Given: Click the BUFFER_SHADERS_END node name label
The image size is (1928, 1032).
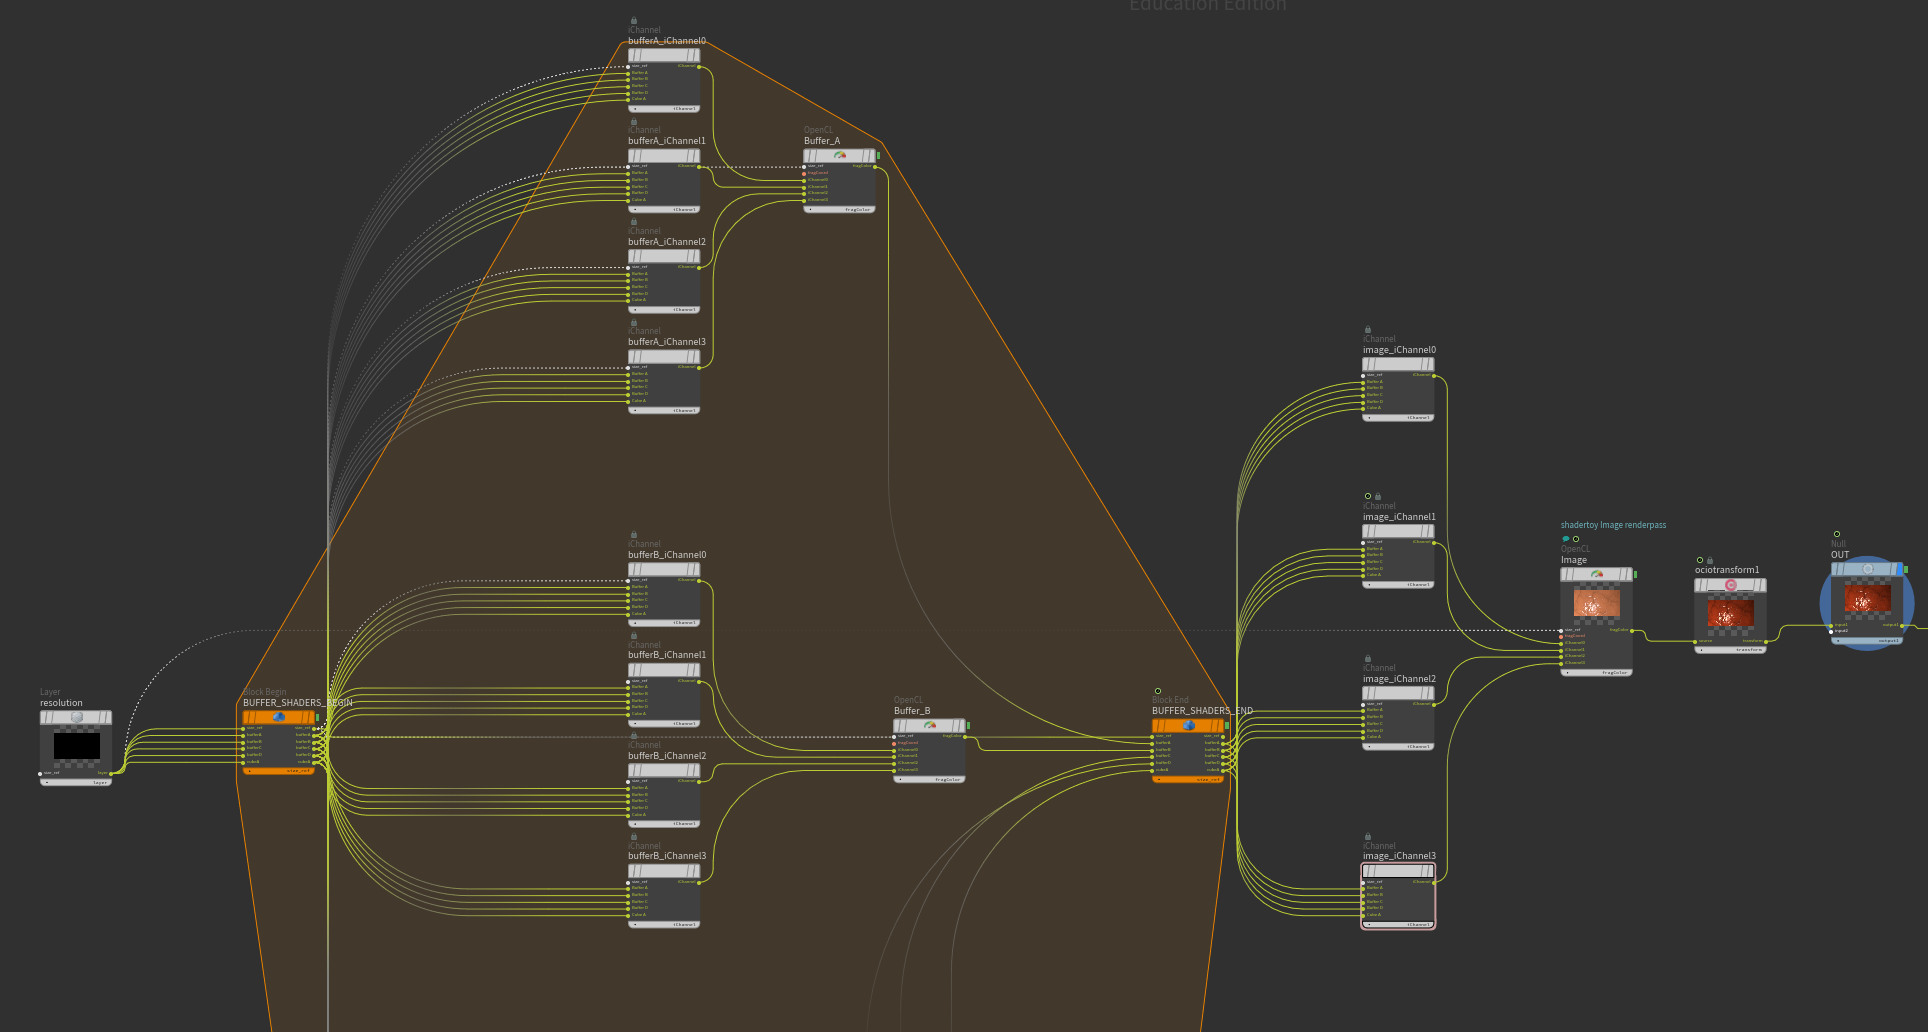Looking at the screenshot, I should coord(1202,711).
